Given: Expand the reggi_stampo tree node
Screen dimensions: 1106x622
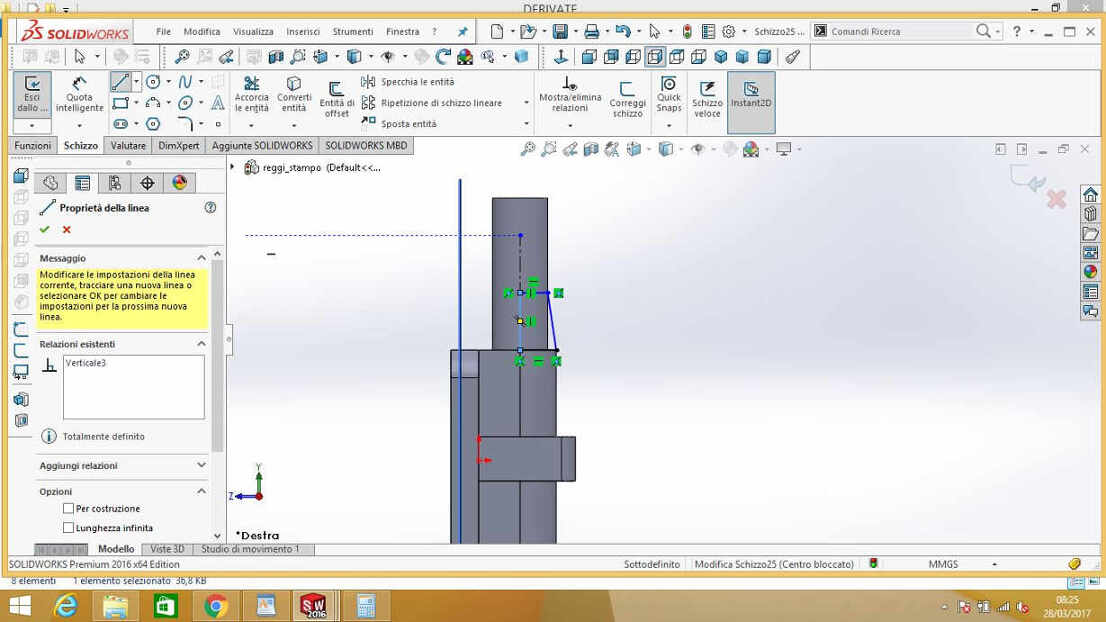Looking at the screenshot, I should [232, 167].
